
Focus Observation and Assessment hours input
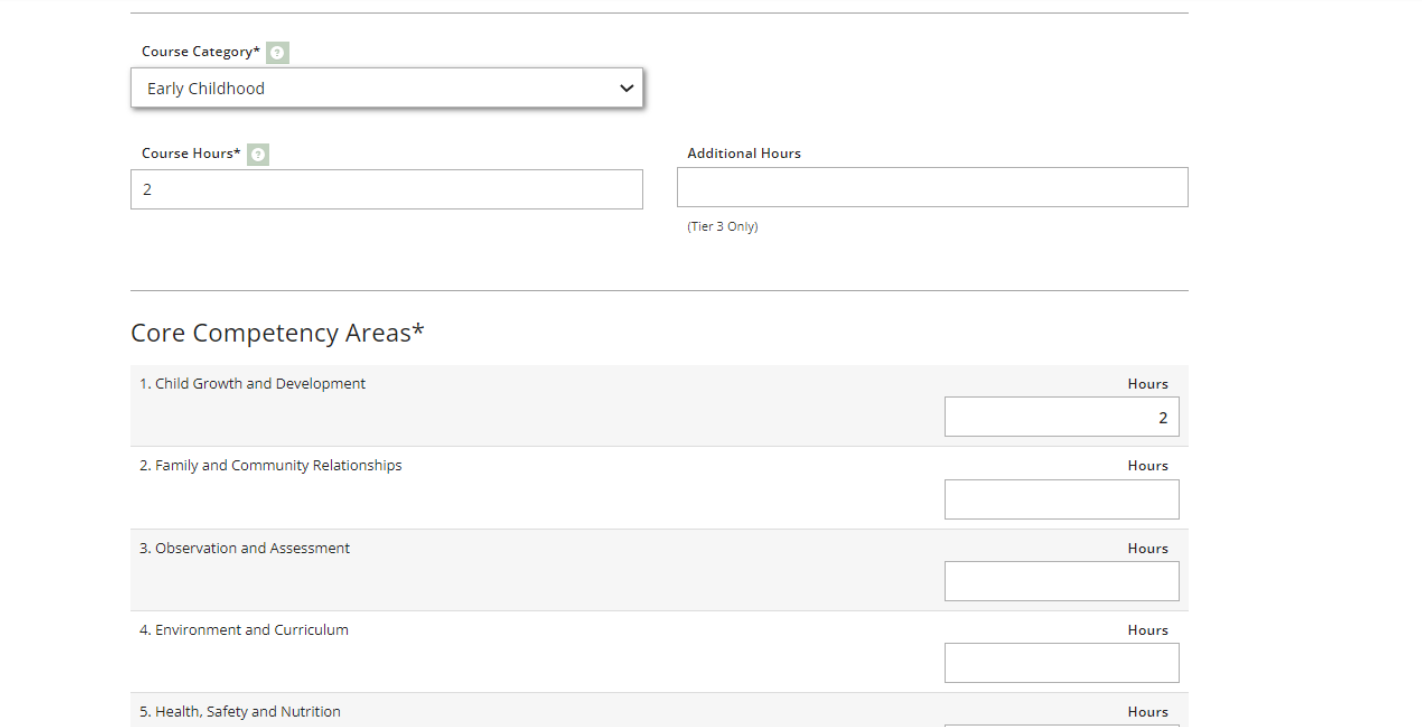[1061, 581]
